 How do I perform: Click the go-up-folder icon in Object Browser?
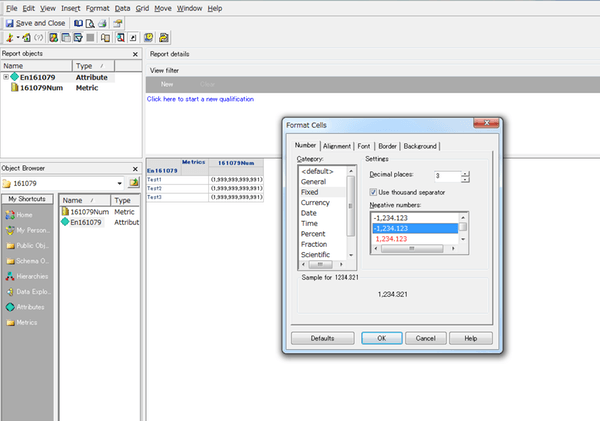(134, 183)
